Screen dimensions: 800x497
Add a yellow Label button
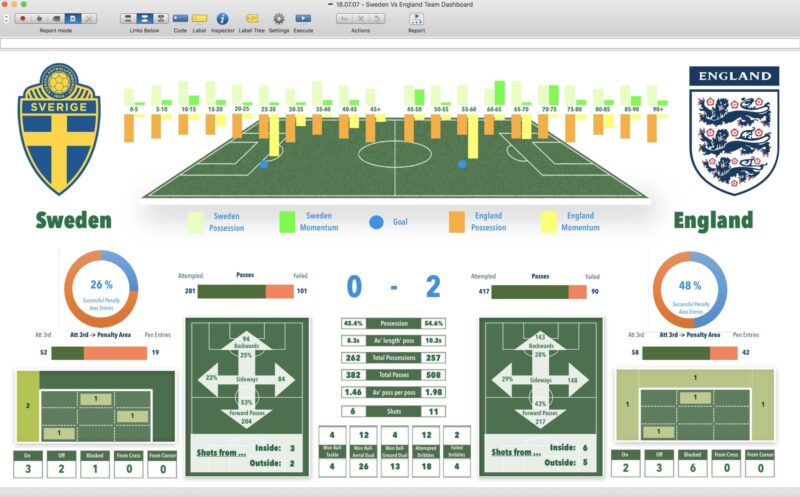[x=199, y=18]
